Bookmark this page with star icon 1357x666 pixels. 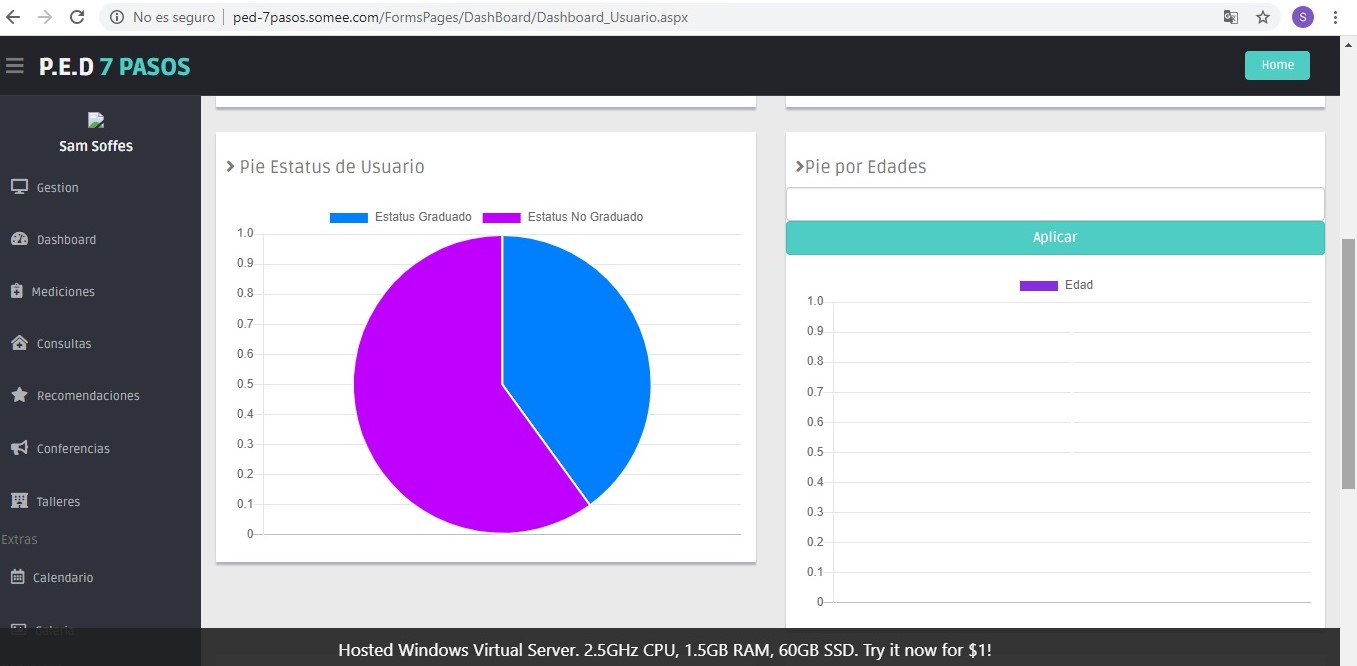pyautogui.click(x=1263, y=17)
